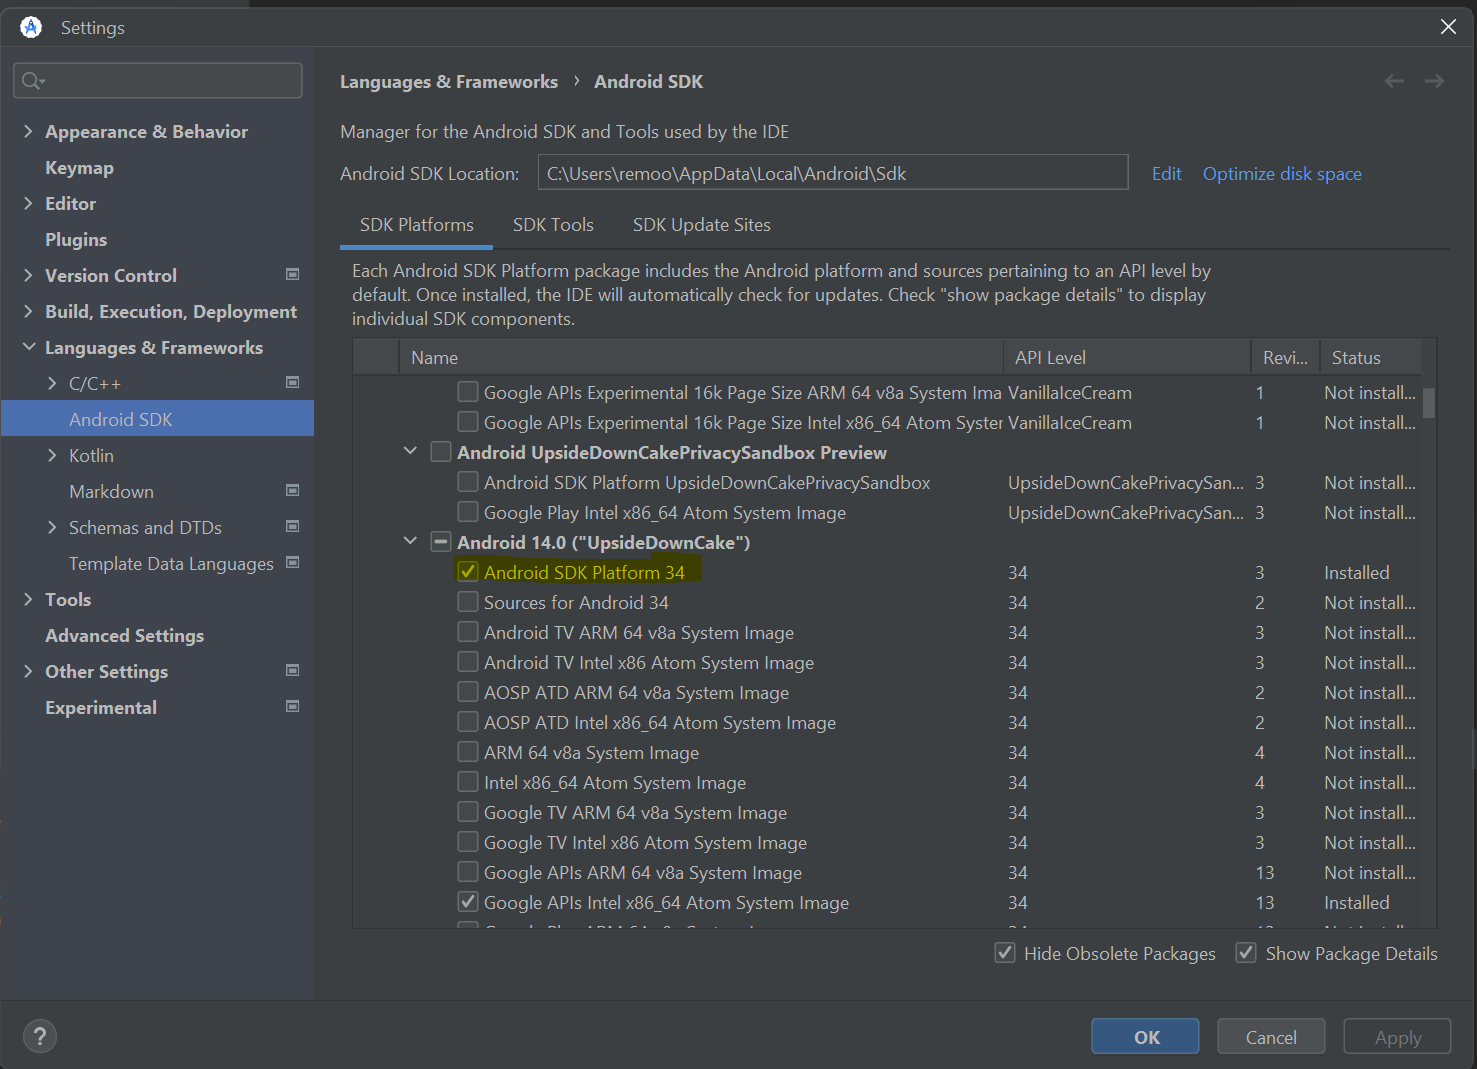The image size is (1477, 1069).
Task: Uncheck Hide Obsolete Packages
Action: point(1004,952)
